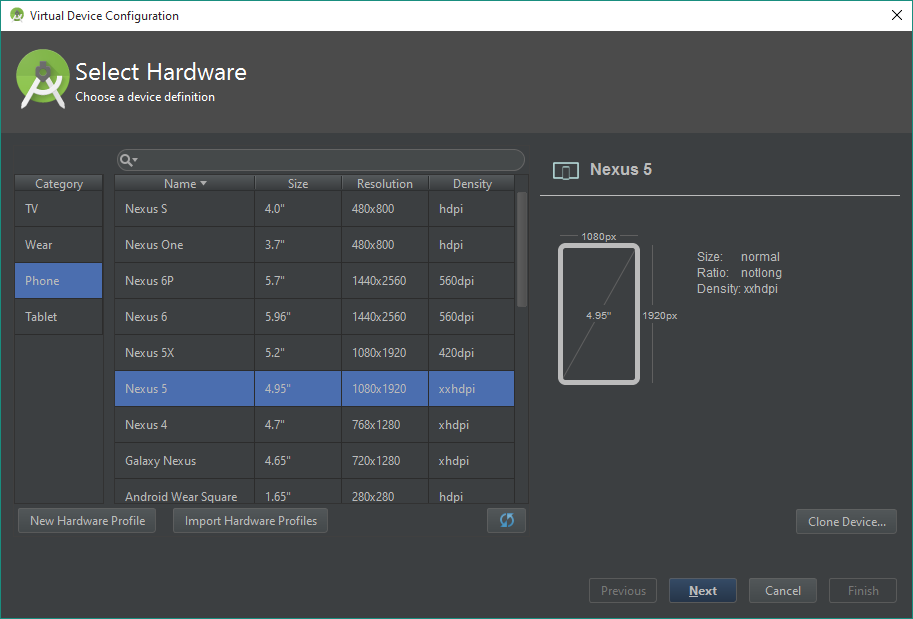Click the Android Studio setup wizard logo
The height and width of the screenshot is (619, 913).
point(42,79)
